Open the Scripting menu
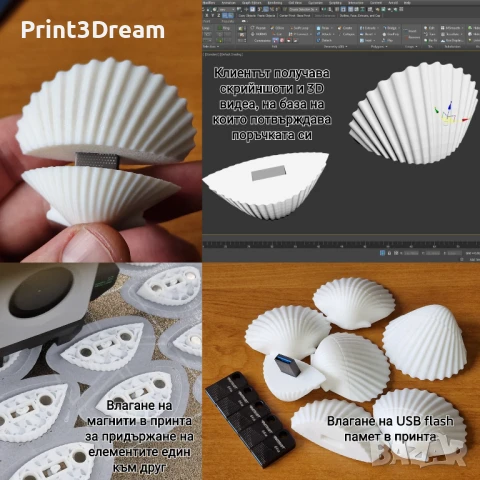This screenshot has height=480, width=480. tap(336, 2)
